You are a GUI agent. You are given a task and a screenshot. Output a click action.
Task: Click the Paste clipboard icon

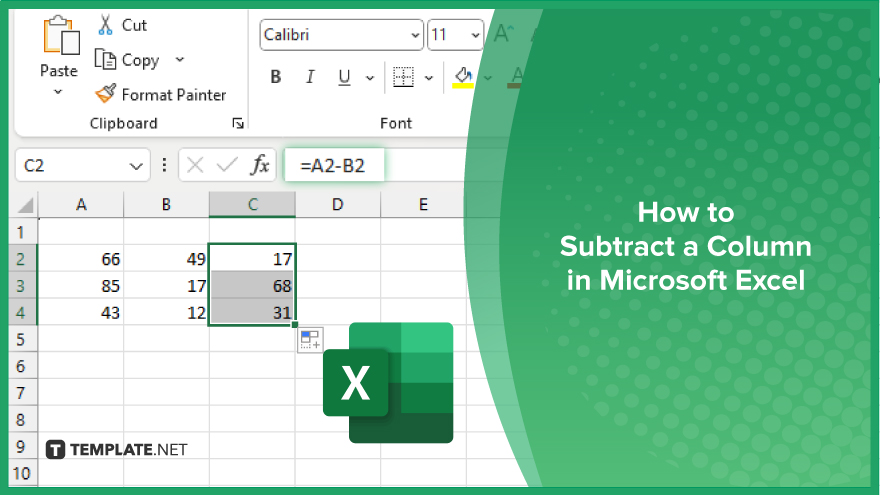(x=61, y=35)
